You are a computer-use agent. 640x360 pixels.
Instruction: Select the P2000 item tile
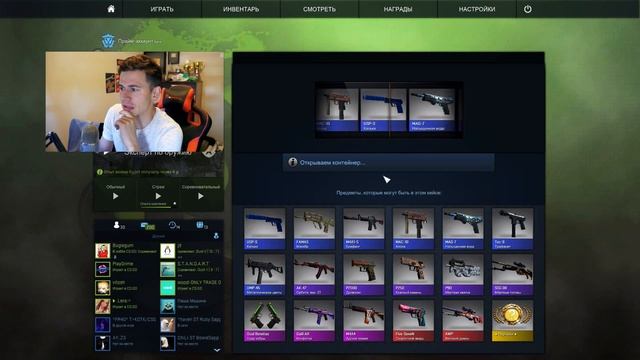364,275
